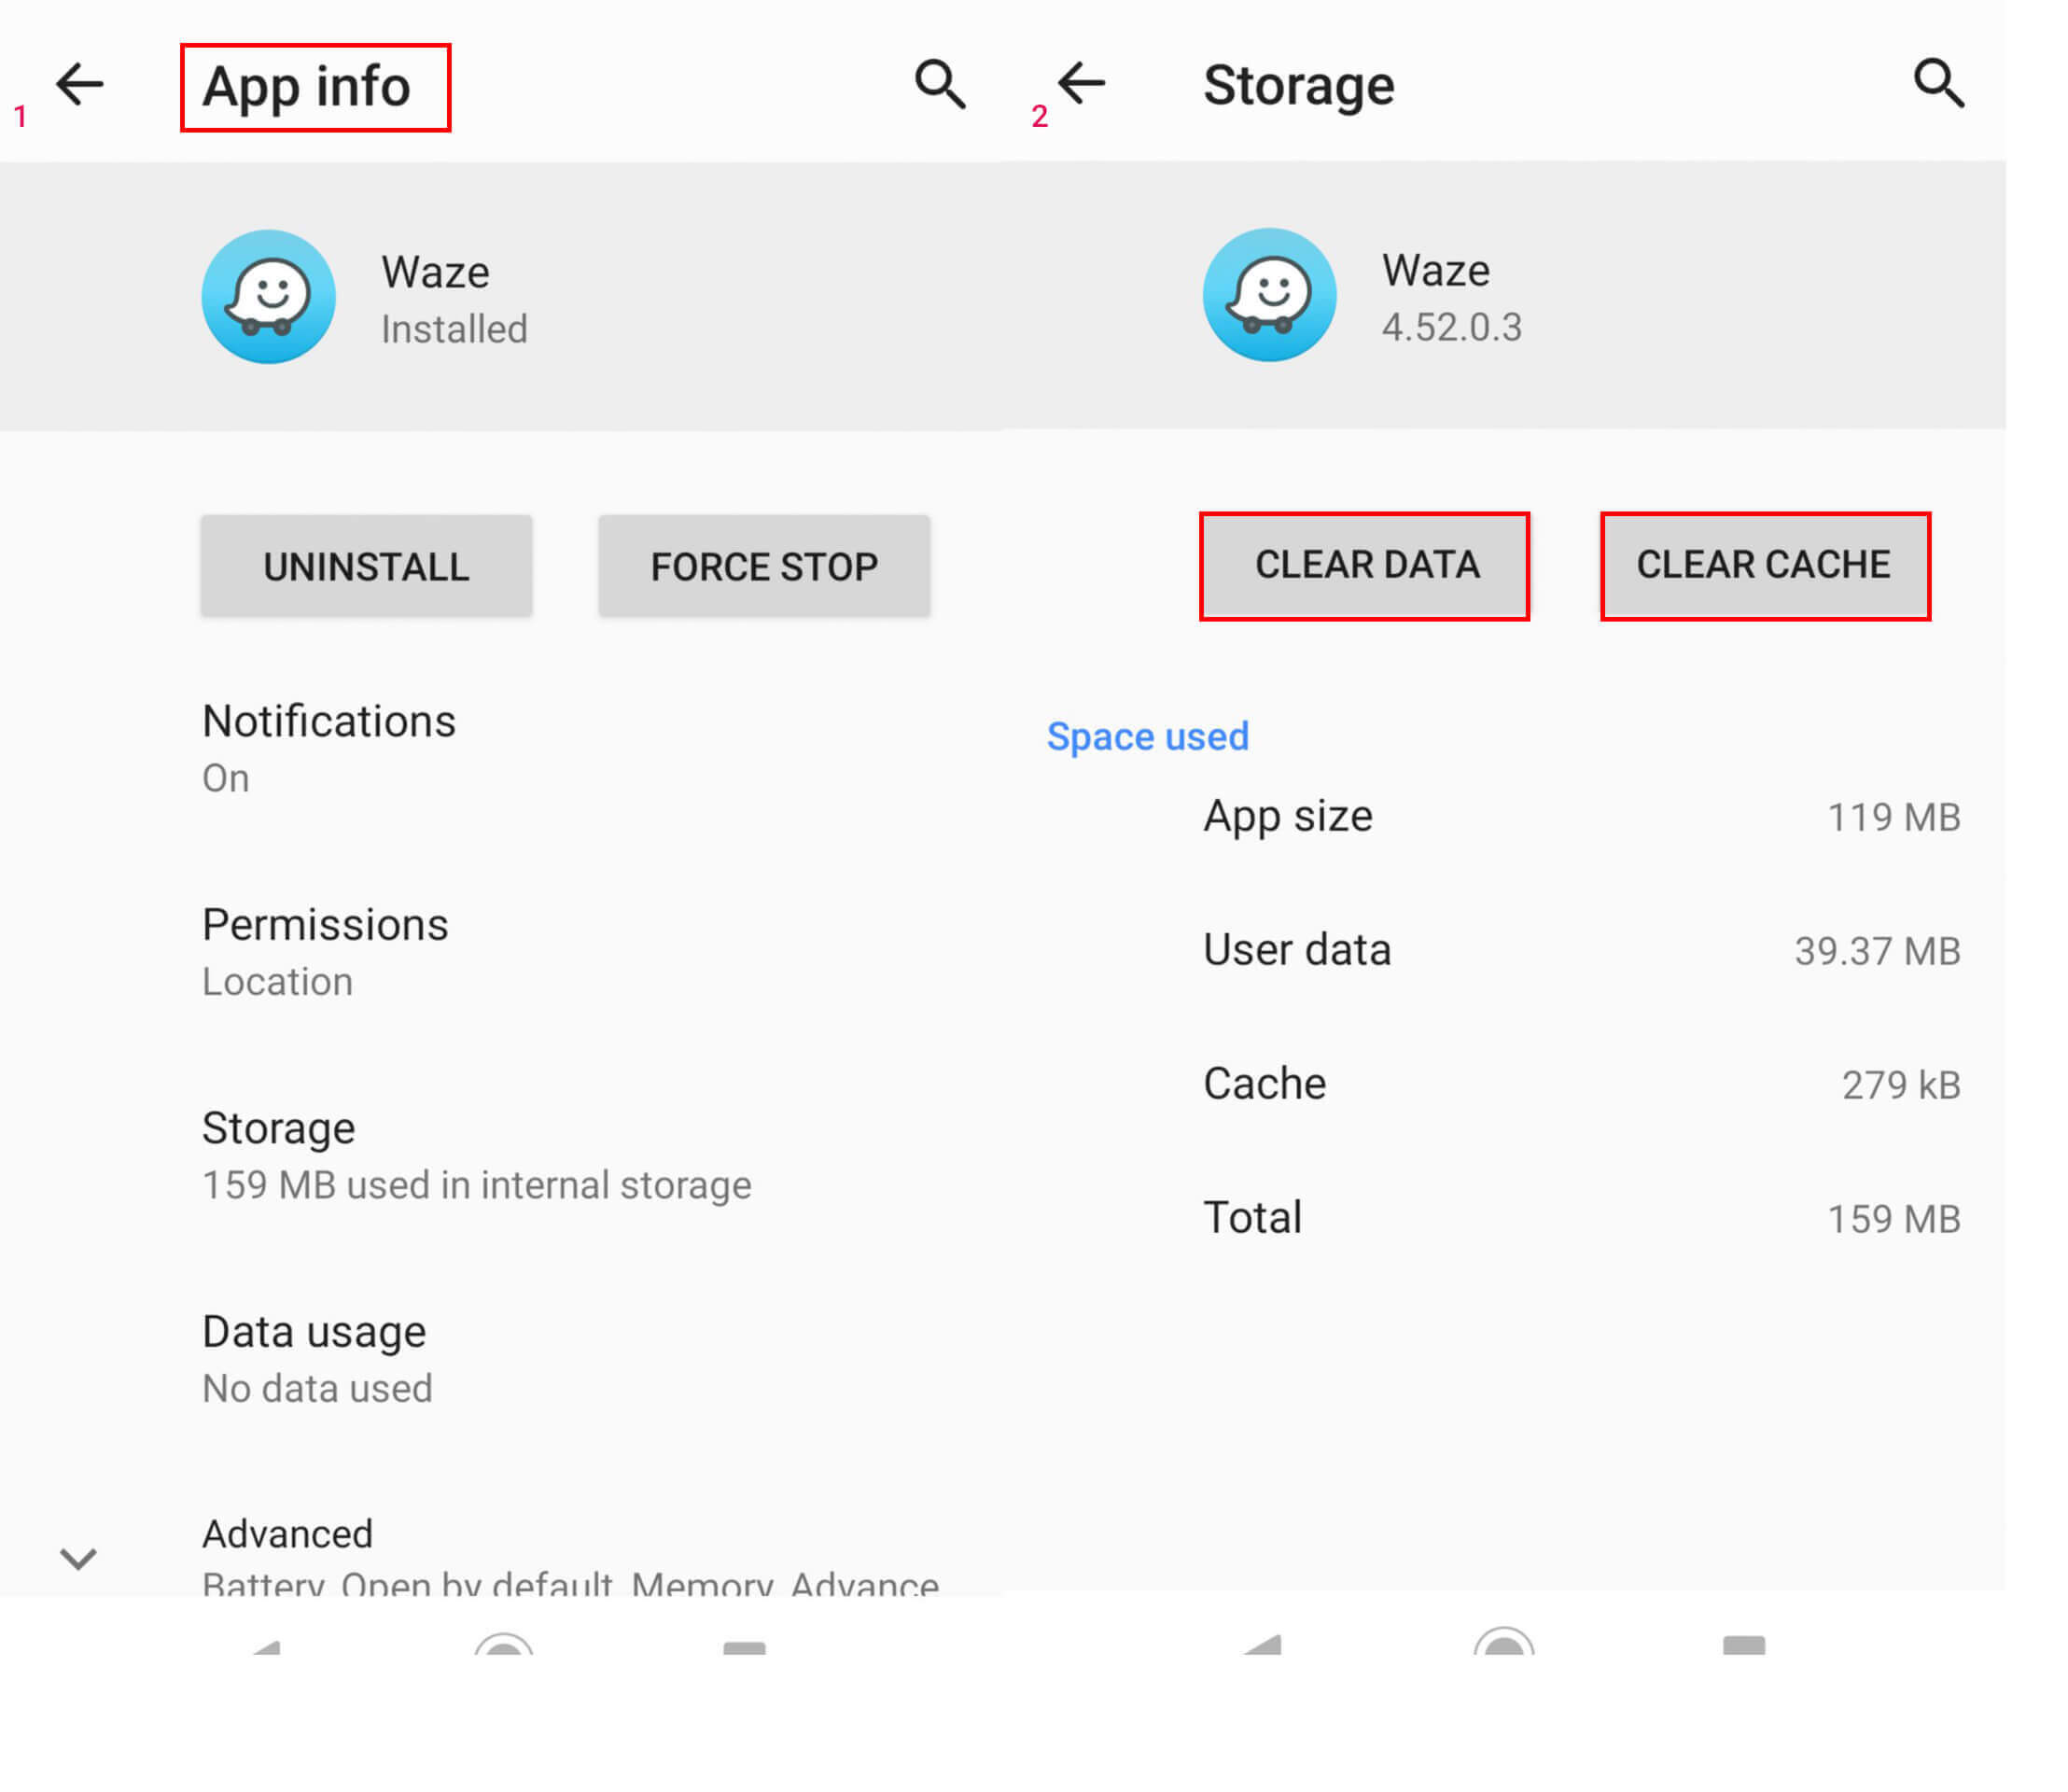
Task: Tap the Android home button under Storage
Action: coord(1504,1641)
